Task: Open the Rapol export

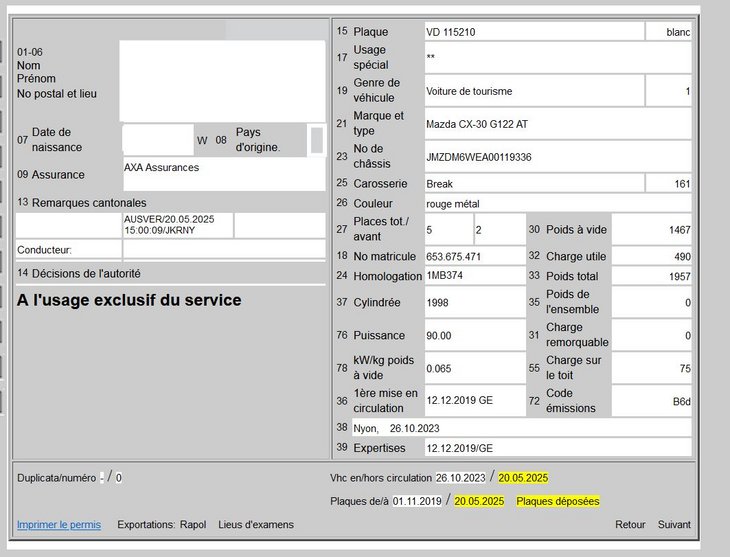Action: (193, 525)
